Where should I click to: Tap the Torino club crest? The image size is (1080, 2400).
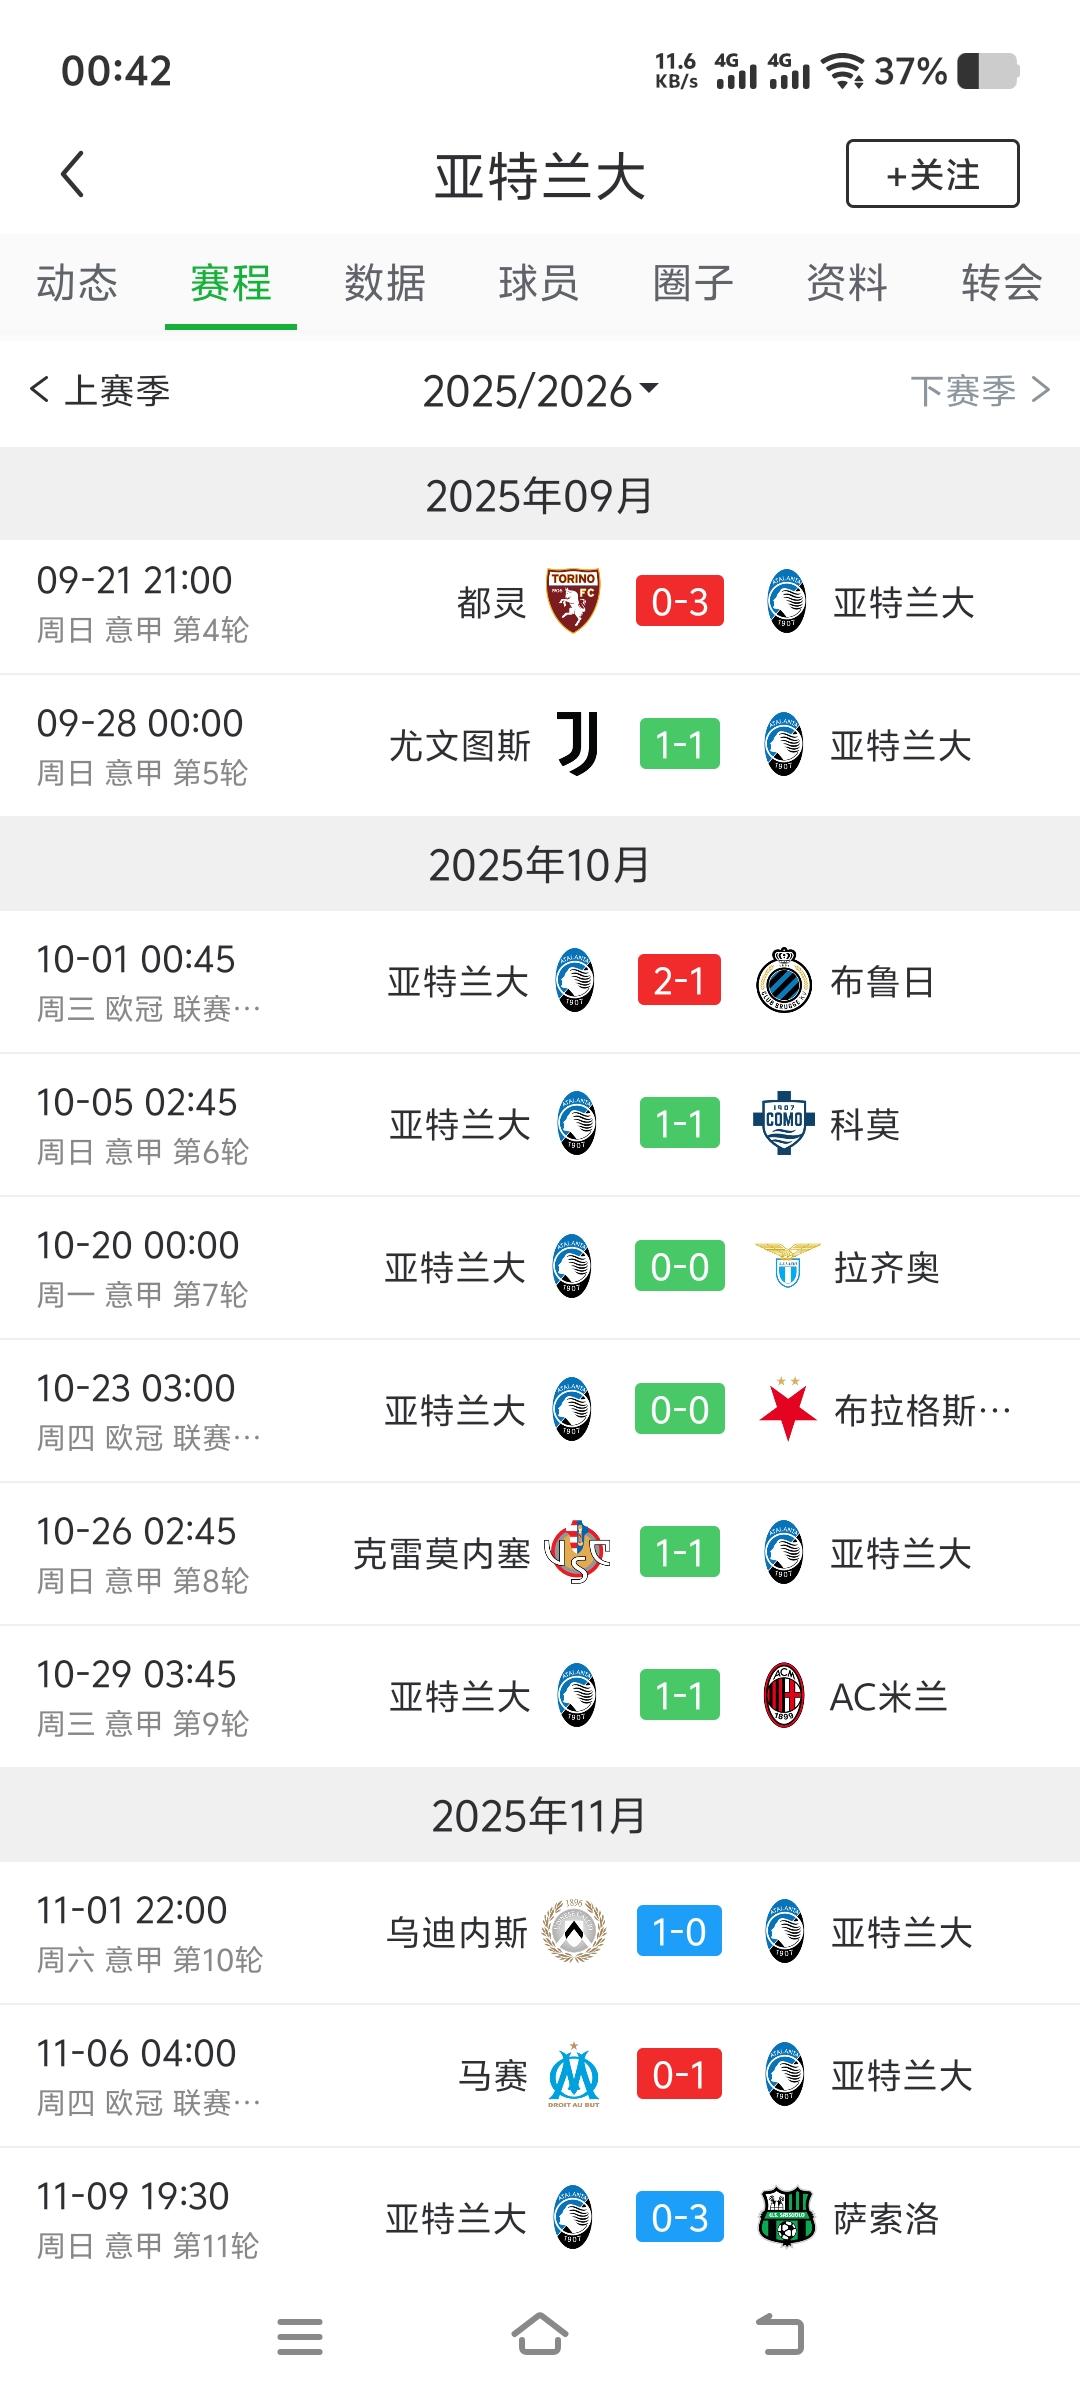tap(573, 601)
